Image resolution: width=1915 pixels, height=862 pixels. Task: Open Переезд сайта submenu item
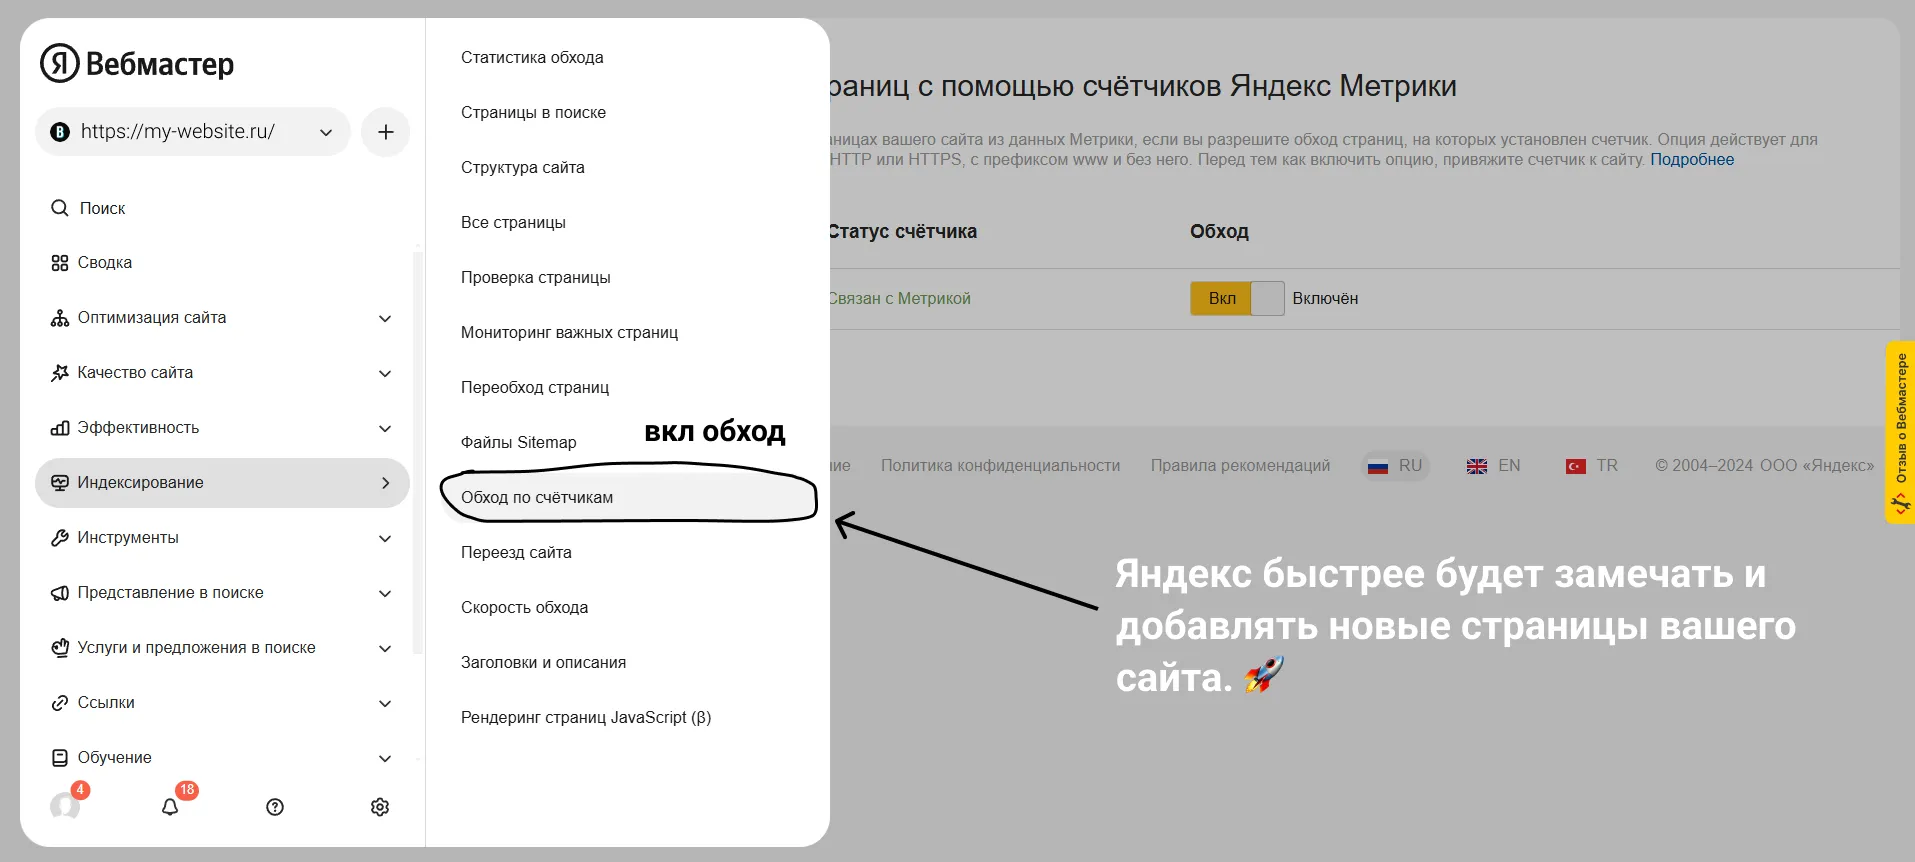coord(516,553)
